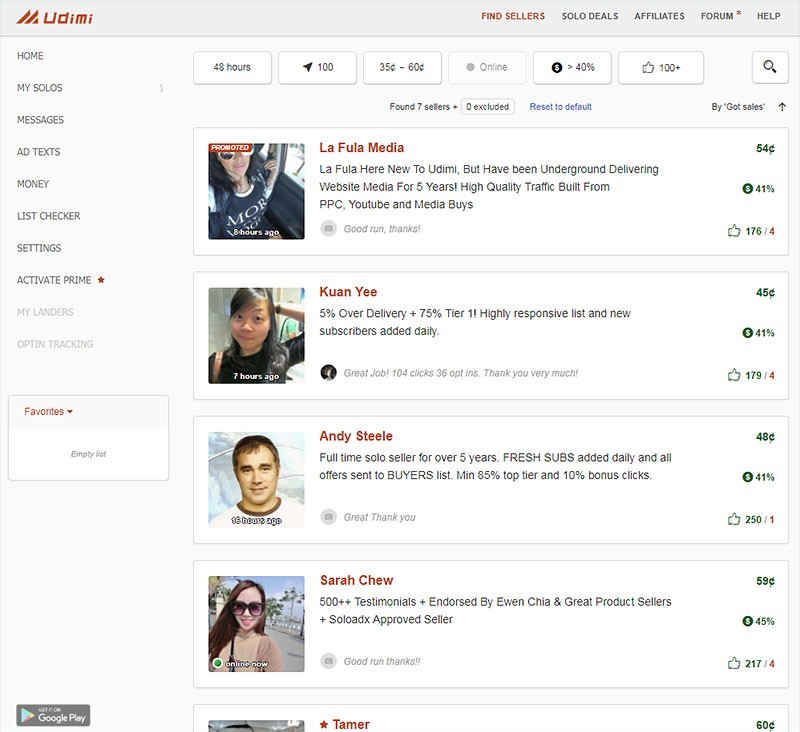Open the 100 clicks filter

tap(317, 67)
